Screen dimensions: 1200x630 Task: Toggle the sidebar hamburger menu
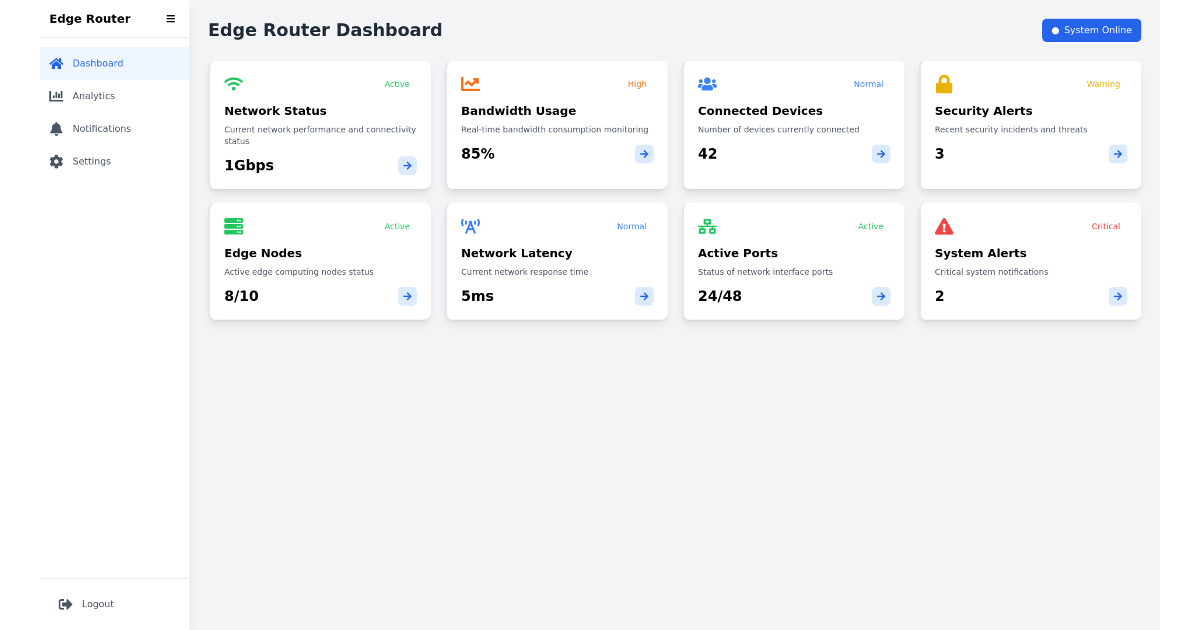pos(170,18)
